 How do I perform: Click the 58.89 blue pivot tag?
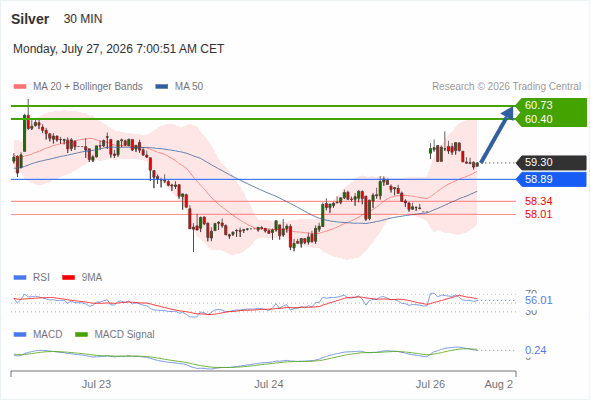(552, 179)
